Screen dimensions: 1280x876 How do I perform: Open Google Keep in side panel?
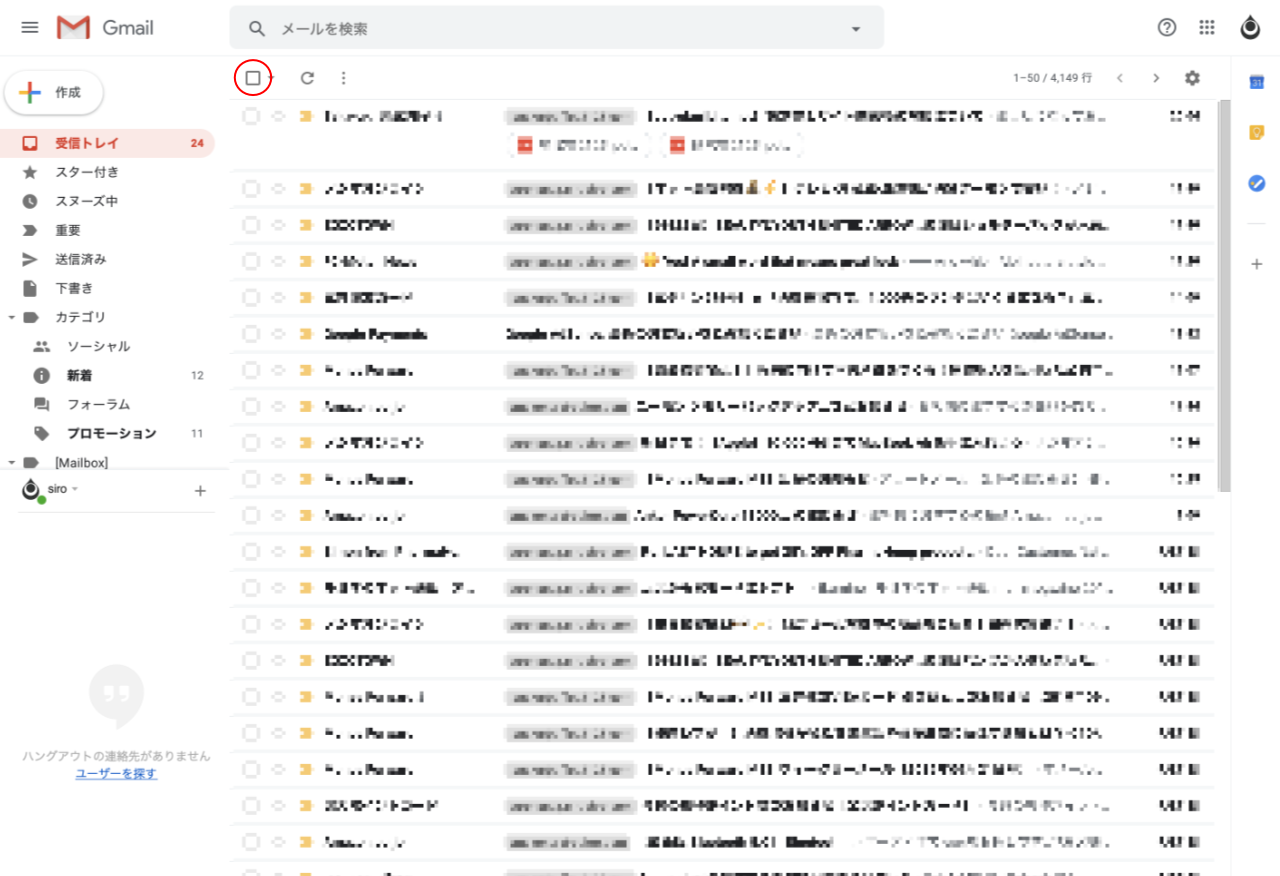click(1257, 133)
